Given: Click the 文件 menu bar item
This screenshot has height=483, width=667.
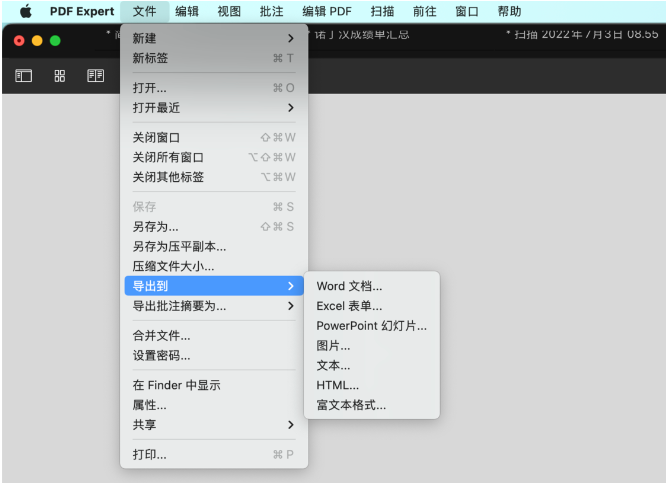Looking at the screenshot, I should click(x=145, y=11).
